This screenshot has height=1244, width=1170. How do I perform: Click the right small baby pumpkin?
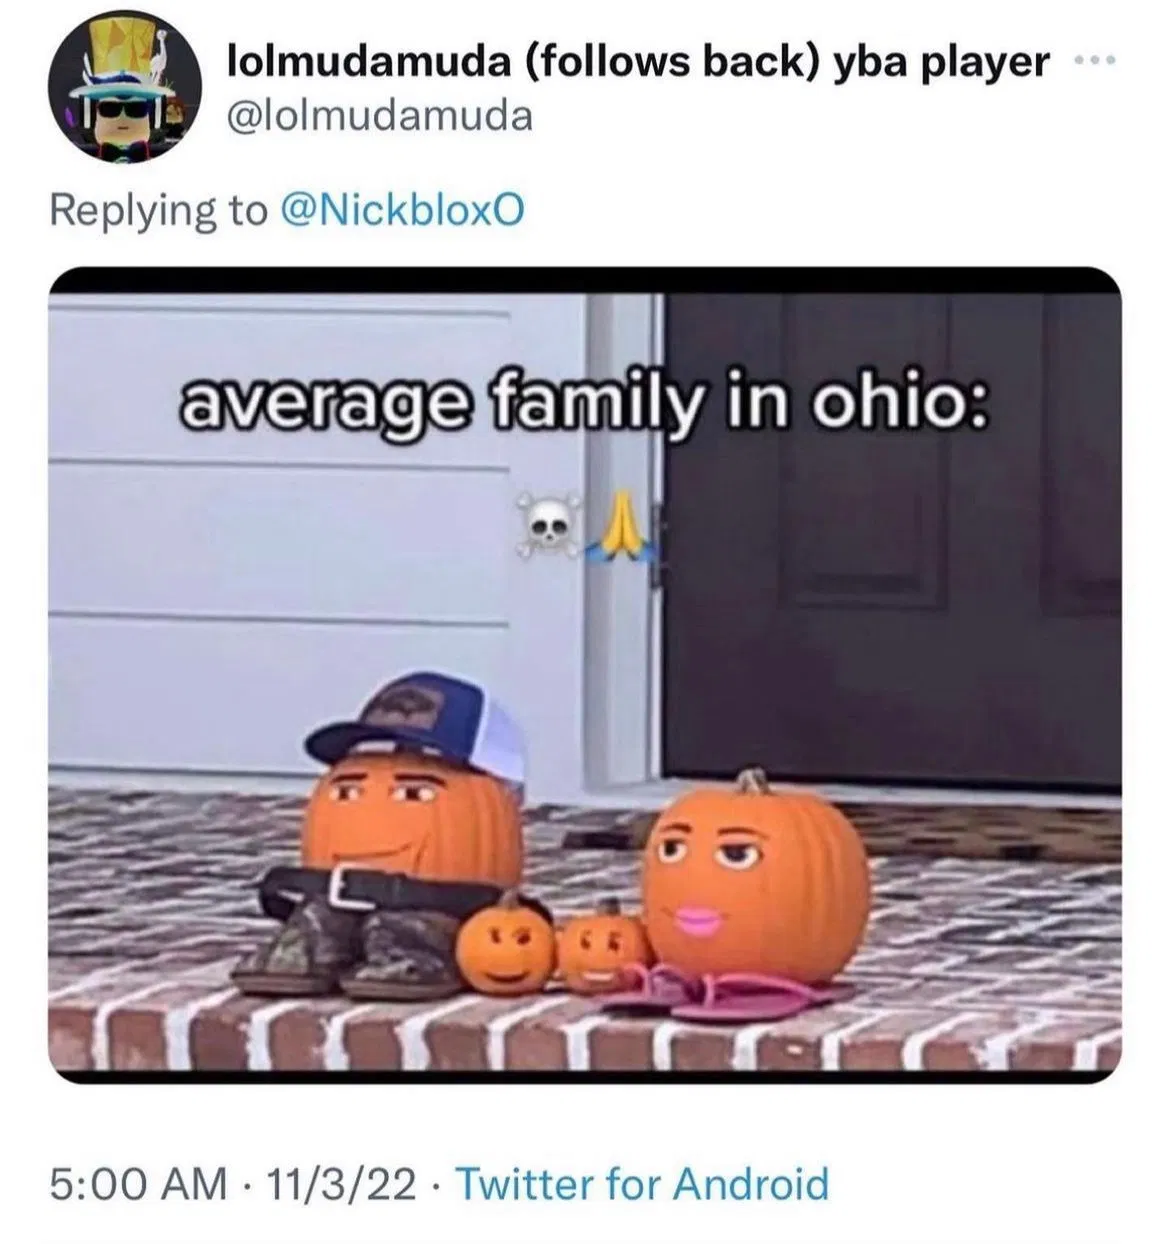click(x=598, y=944)
